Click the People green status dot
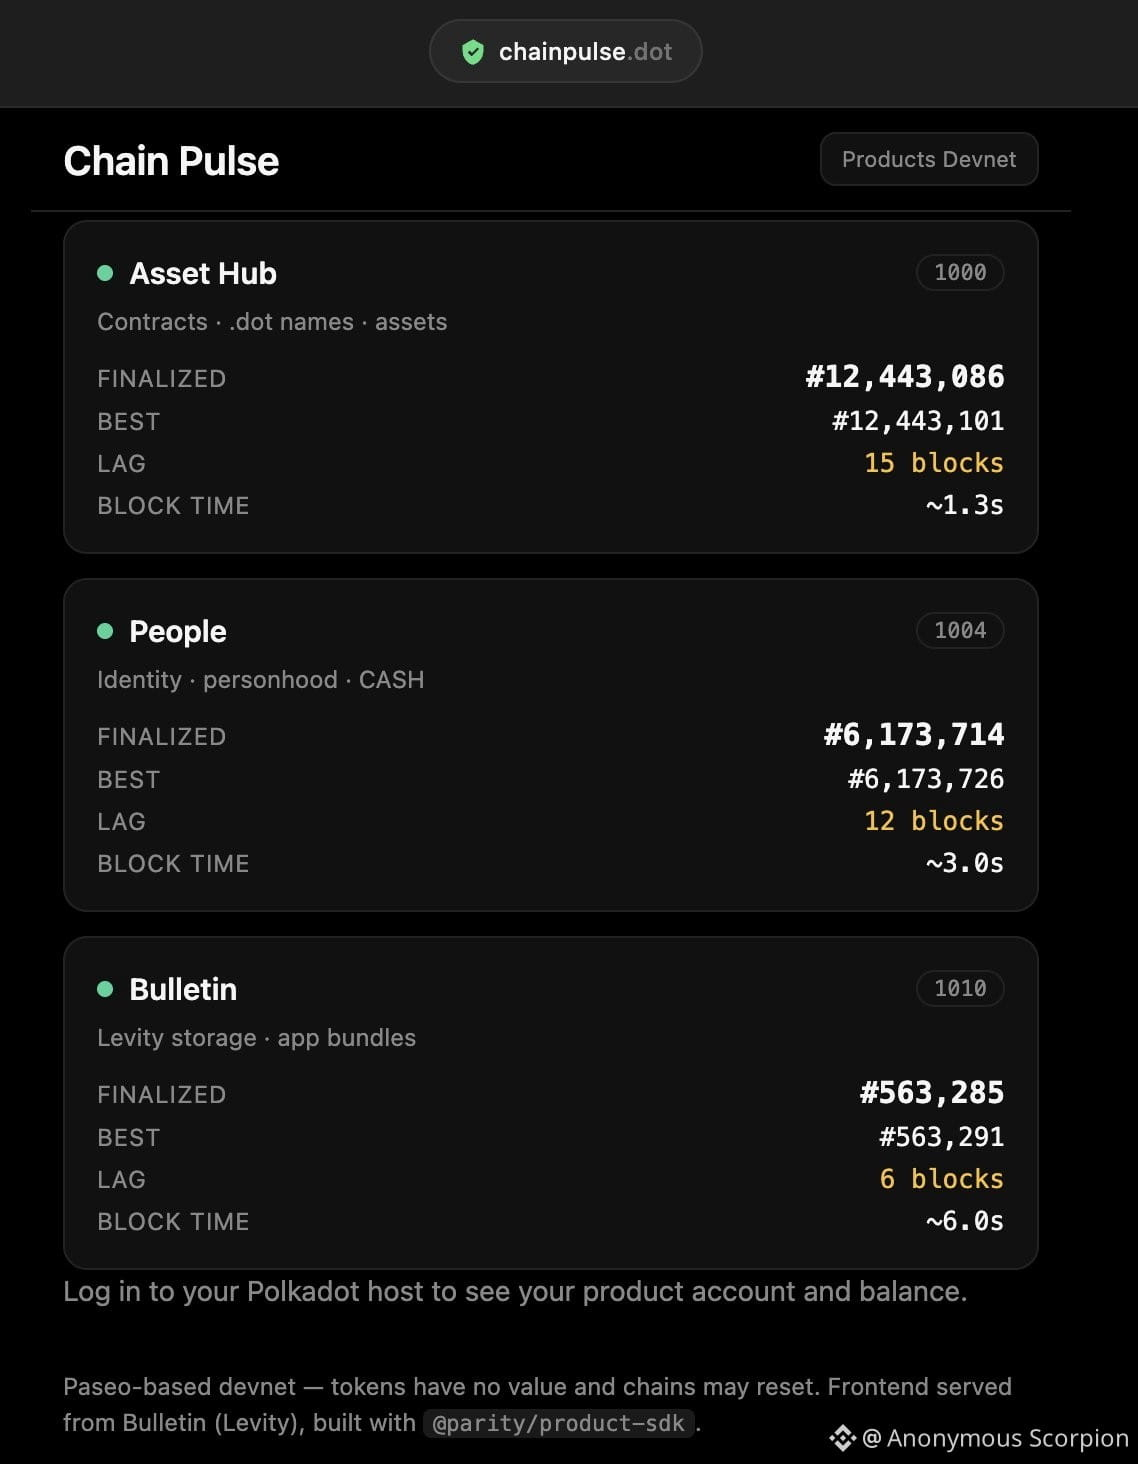The image size is (1138, 1464). click(x=105, y=631)
